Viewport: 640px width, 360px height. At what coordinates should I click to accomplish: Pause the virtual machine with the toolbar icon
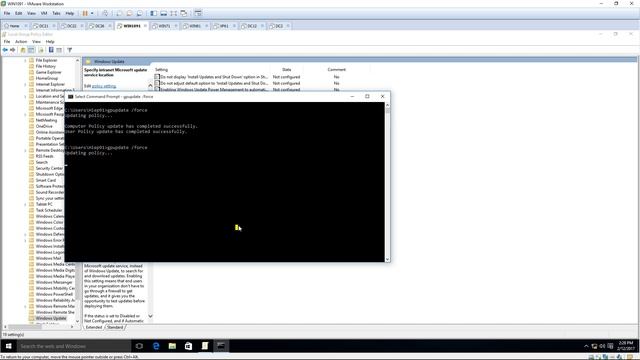tap(85, 13)
